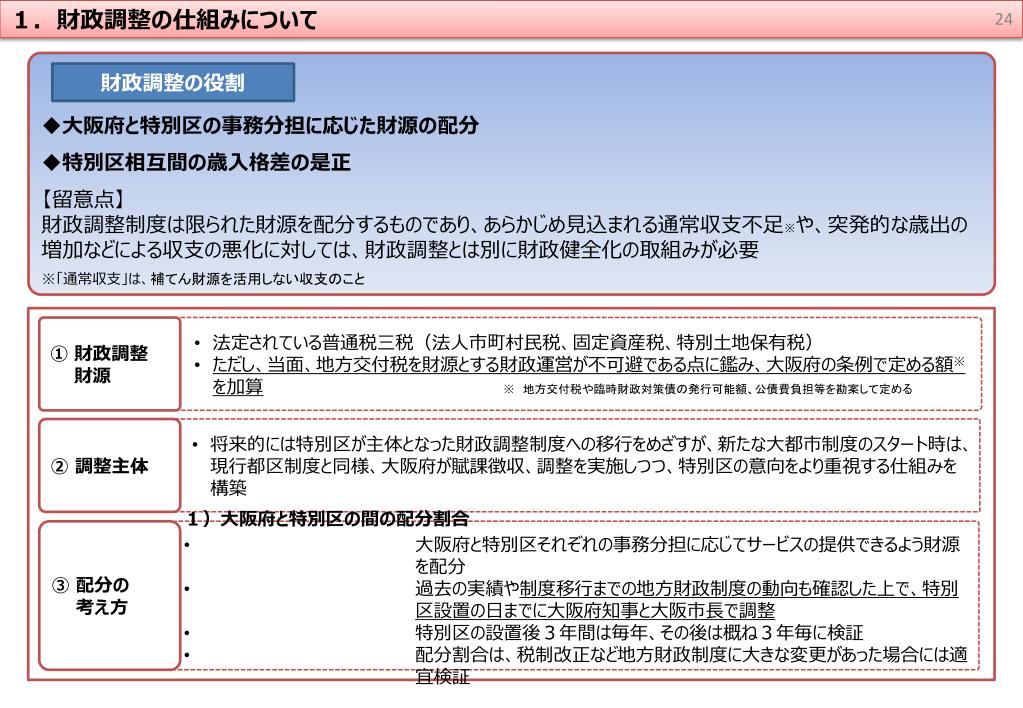
Task: Click the bullet 特別区の設置後３年間は毎年
Action: (x=639, y=632)
